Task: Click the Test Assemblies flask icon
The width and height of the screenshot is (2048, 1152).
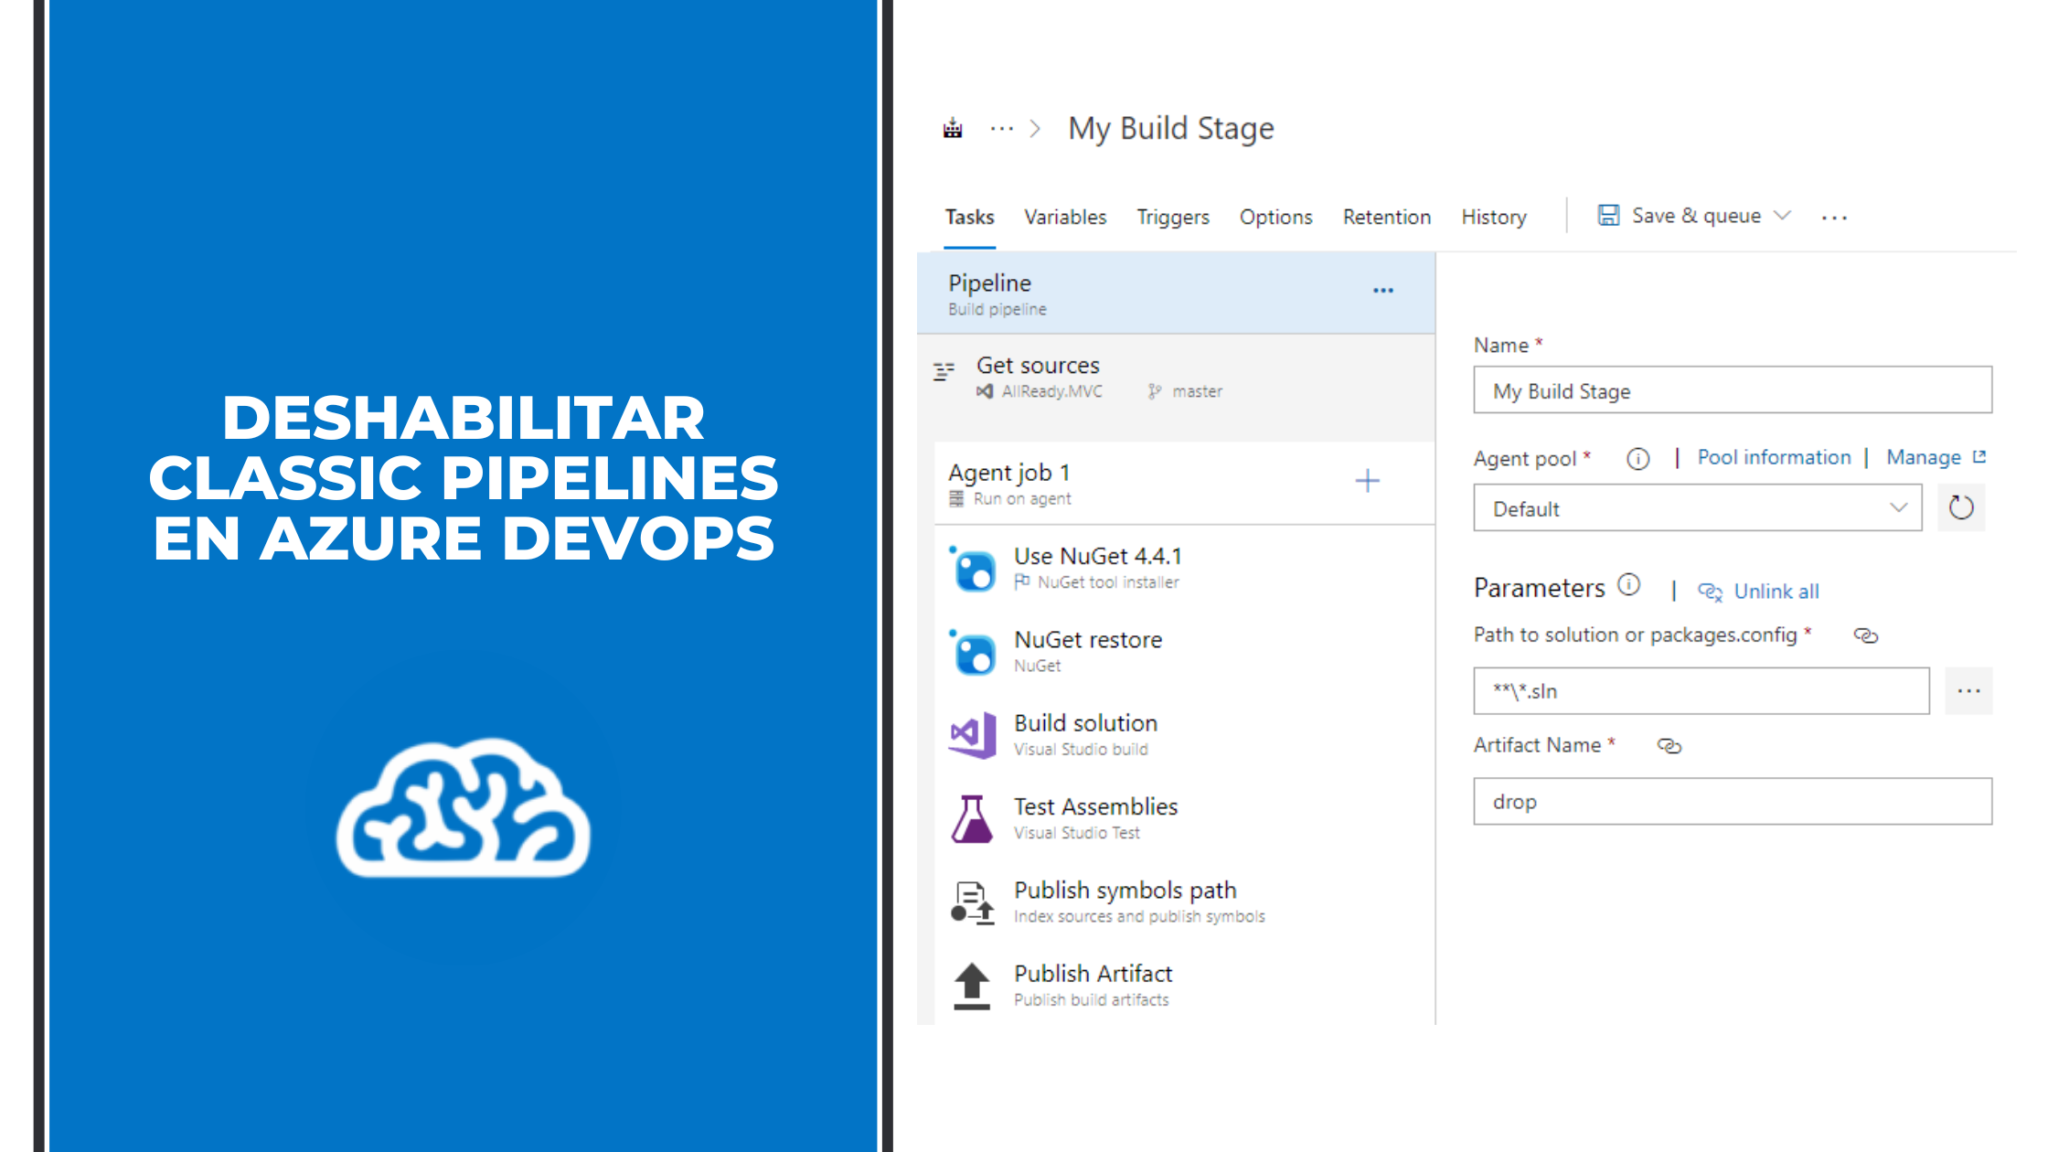Action: coord(972,819)
